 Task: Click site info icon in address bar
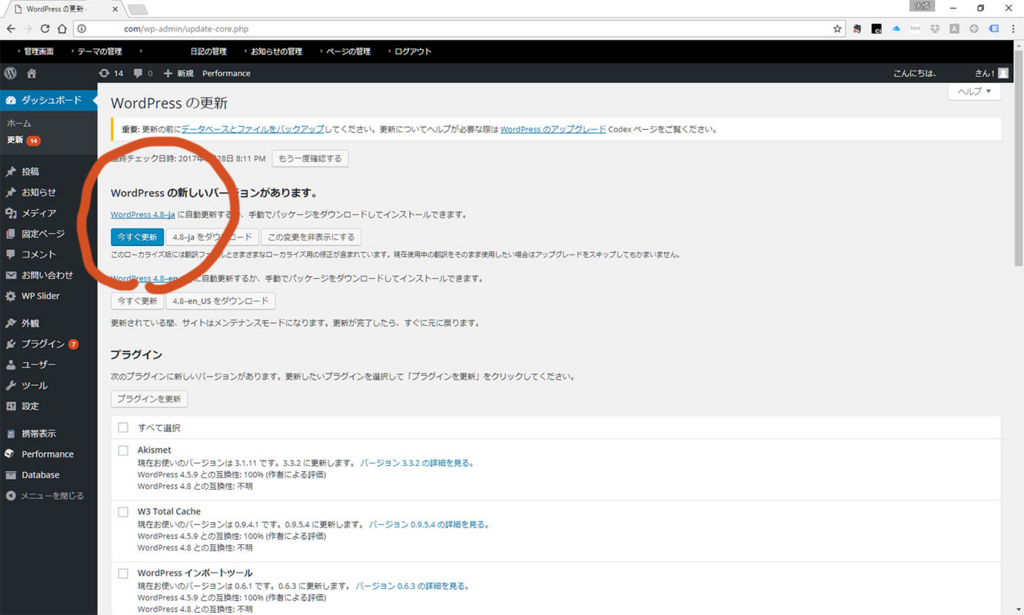82,29
